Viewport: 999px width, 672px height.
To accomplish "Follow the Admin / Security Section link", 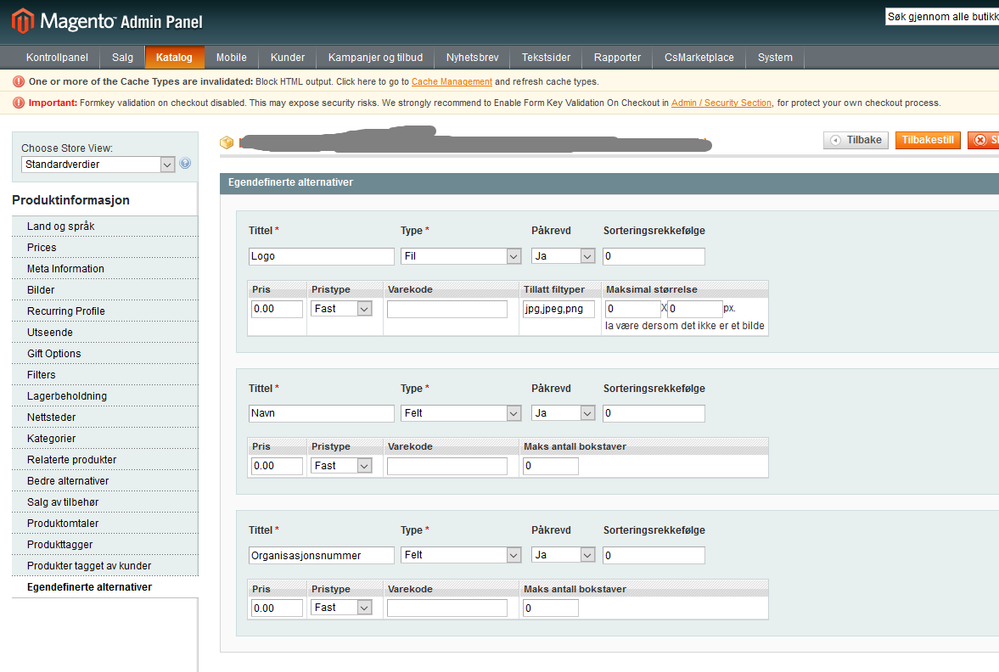I will [x=721, y=103].
